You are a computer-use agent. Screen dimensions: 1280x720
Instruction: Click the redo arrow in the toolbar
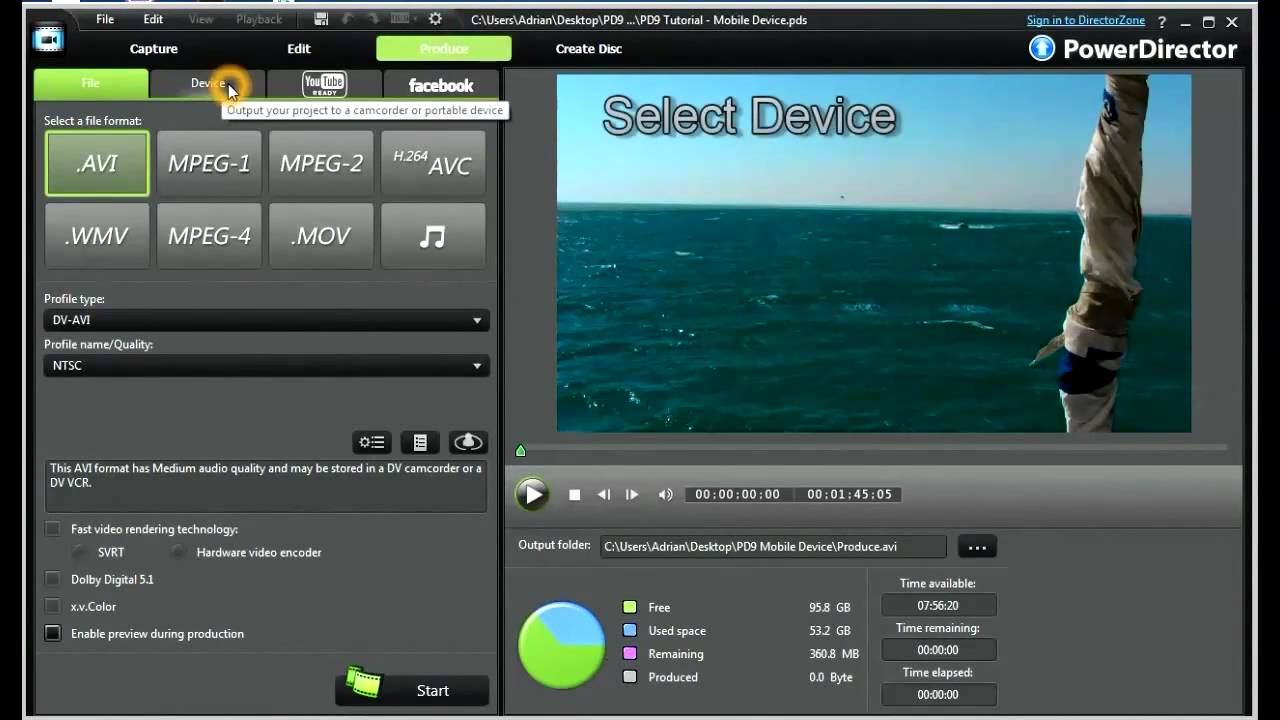click(376, 19)
